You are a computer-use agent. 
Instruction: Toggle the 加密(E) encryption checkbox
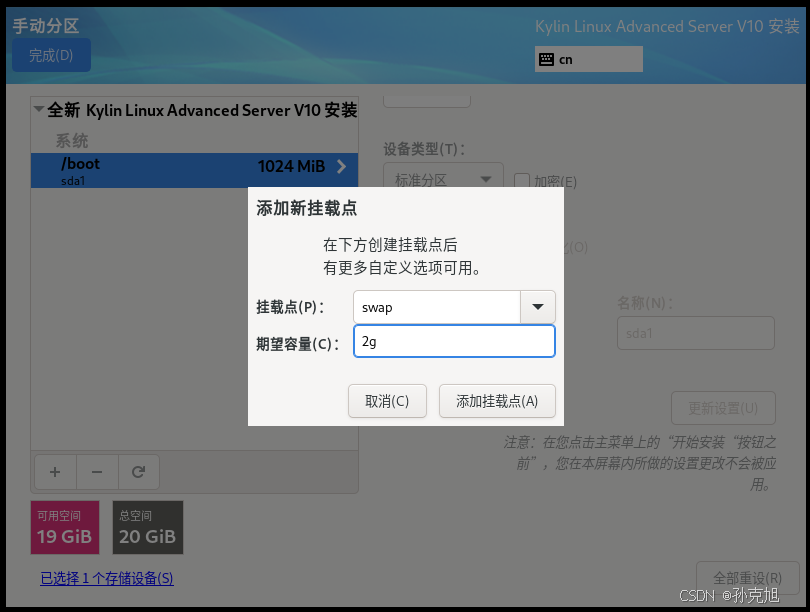click(522, 181)
